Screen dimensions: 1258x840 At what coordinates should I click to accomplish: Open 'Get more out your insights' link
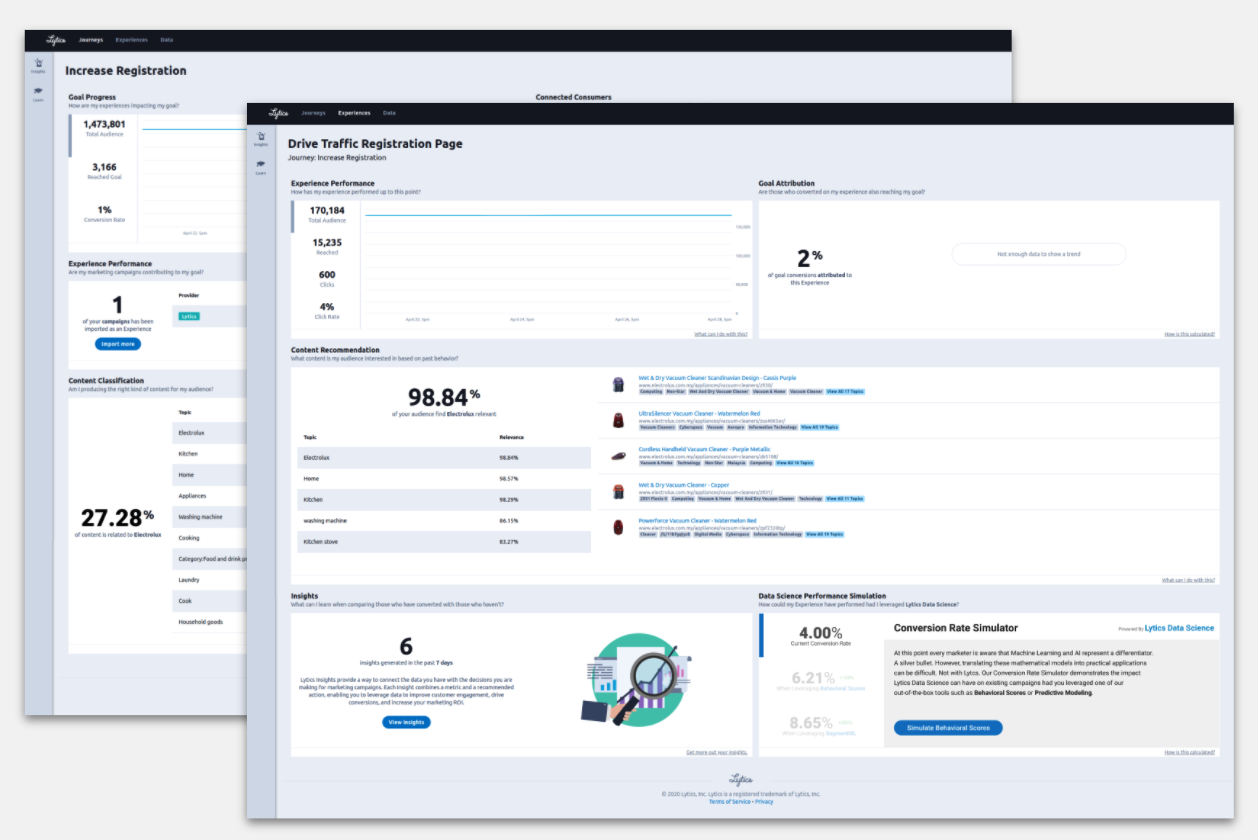(x=717, y=752)
